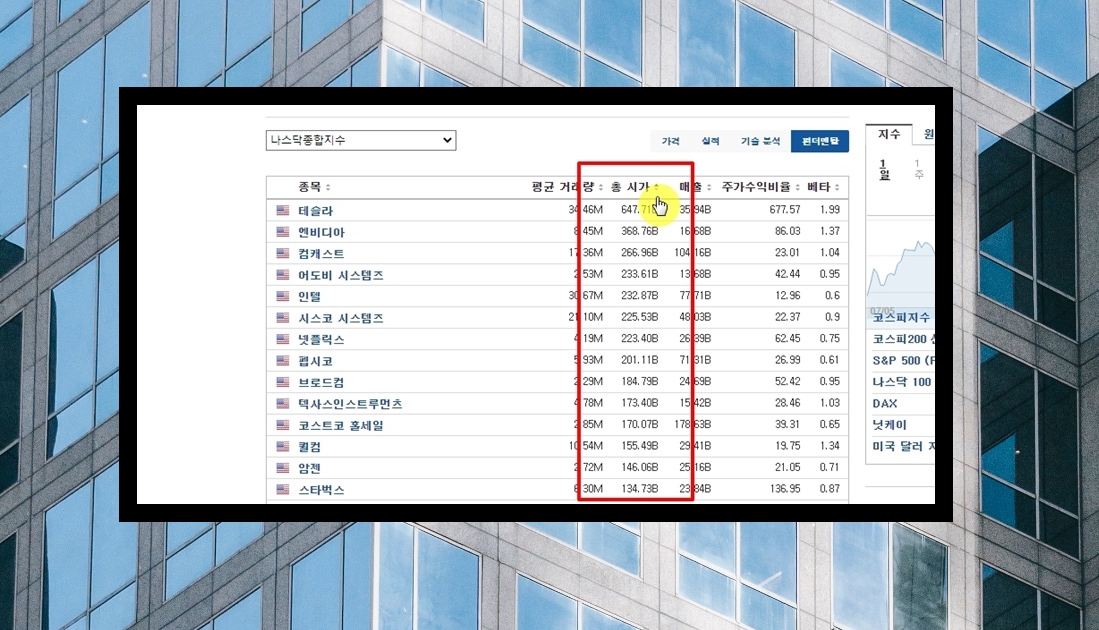1099x630 pixels.
Task: Click 엔비디아 market cap value 368.76B
Action: coord(639,231)
